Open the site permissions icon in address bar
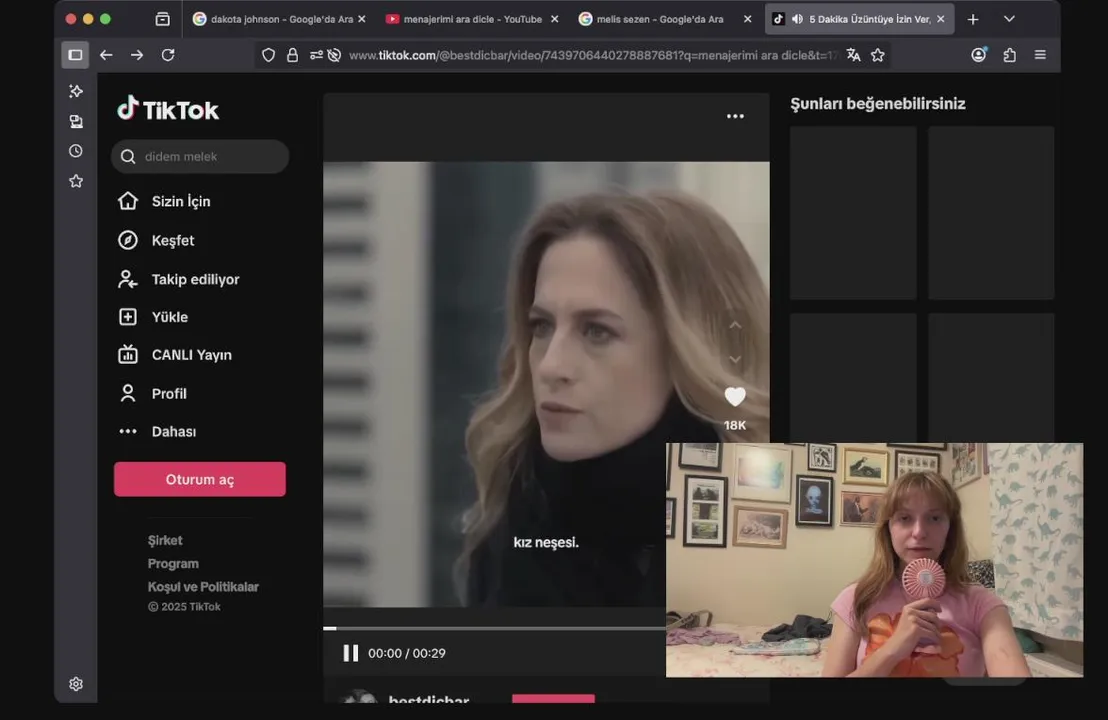This screenshot has width=1108, height=720. tap(316, 55)
